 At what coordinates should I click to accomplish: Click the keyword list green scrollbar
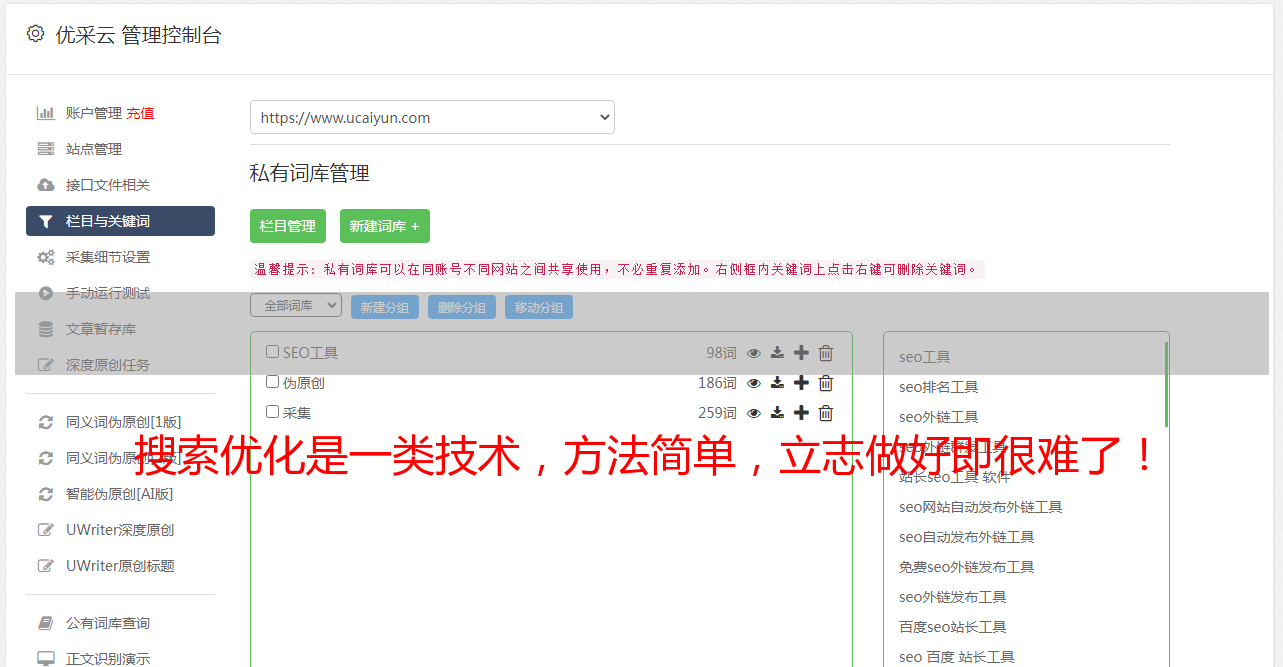point(1166,384)
